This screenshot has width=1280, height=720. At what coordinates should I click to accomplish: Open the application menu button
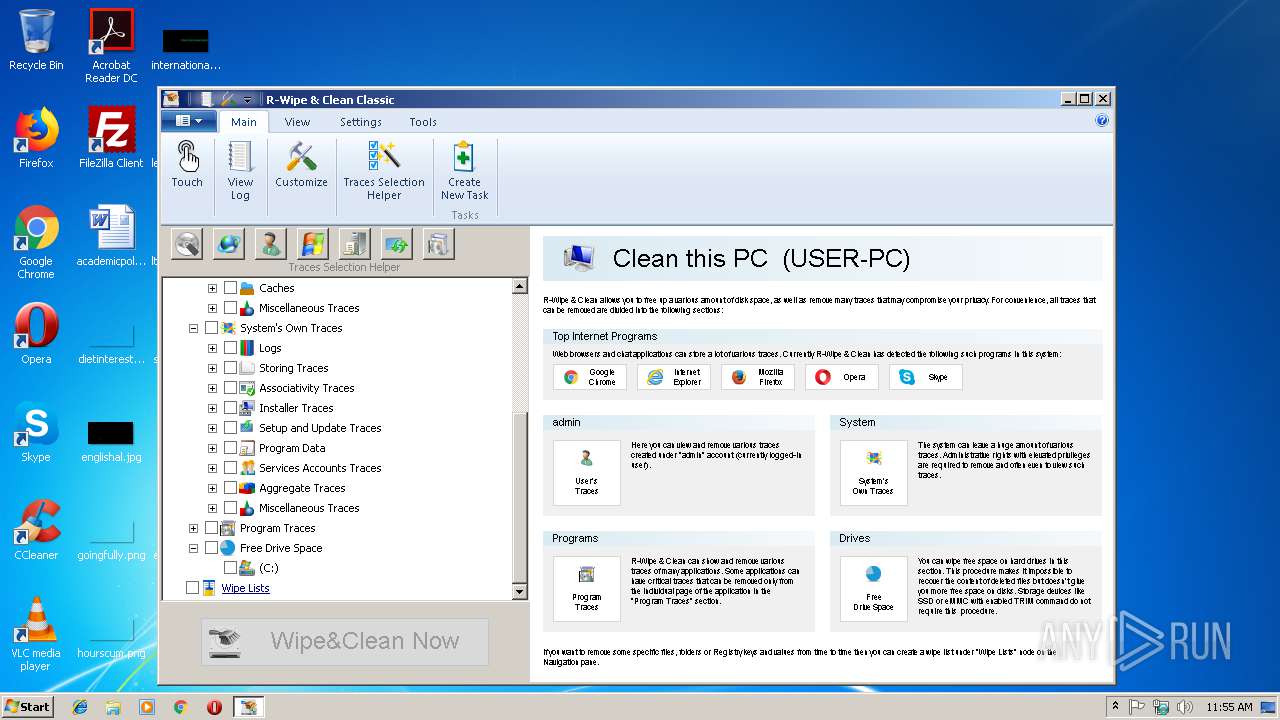[x=188, y=121]
